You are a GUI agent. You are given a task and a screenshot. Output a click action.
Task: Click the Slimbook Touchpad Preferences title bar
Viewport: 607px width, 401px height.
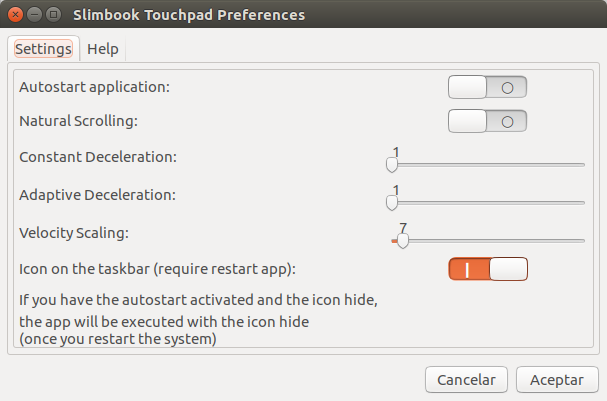tap(300, 16)
